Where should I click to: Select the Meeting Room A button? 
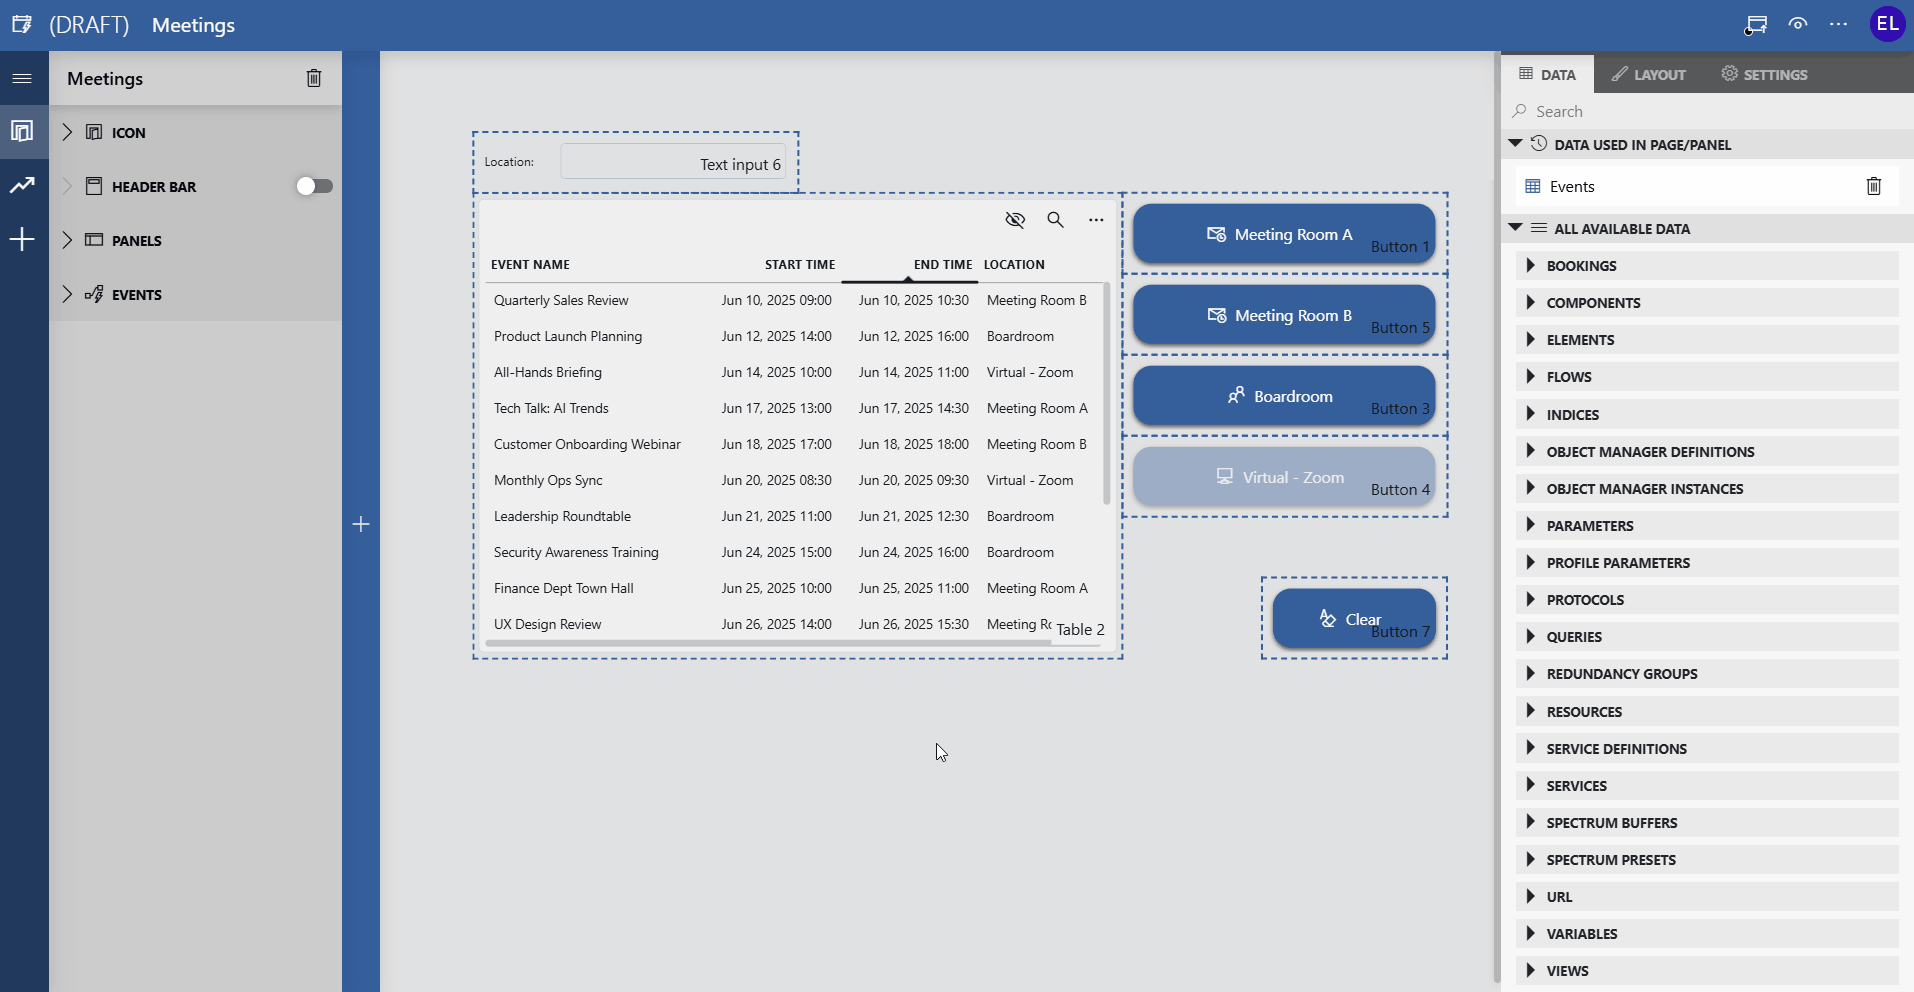1283,234
